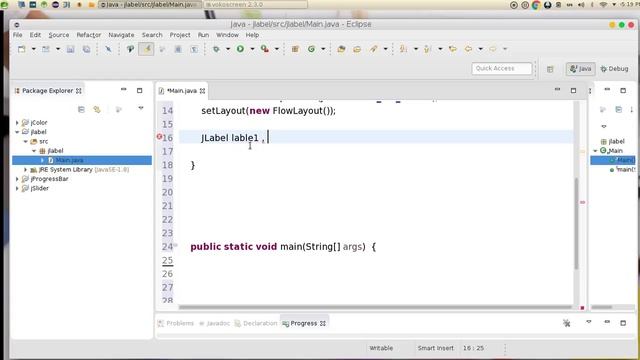
Task: Open the dropdown next to the New icon
Action: 33,49
